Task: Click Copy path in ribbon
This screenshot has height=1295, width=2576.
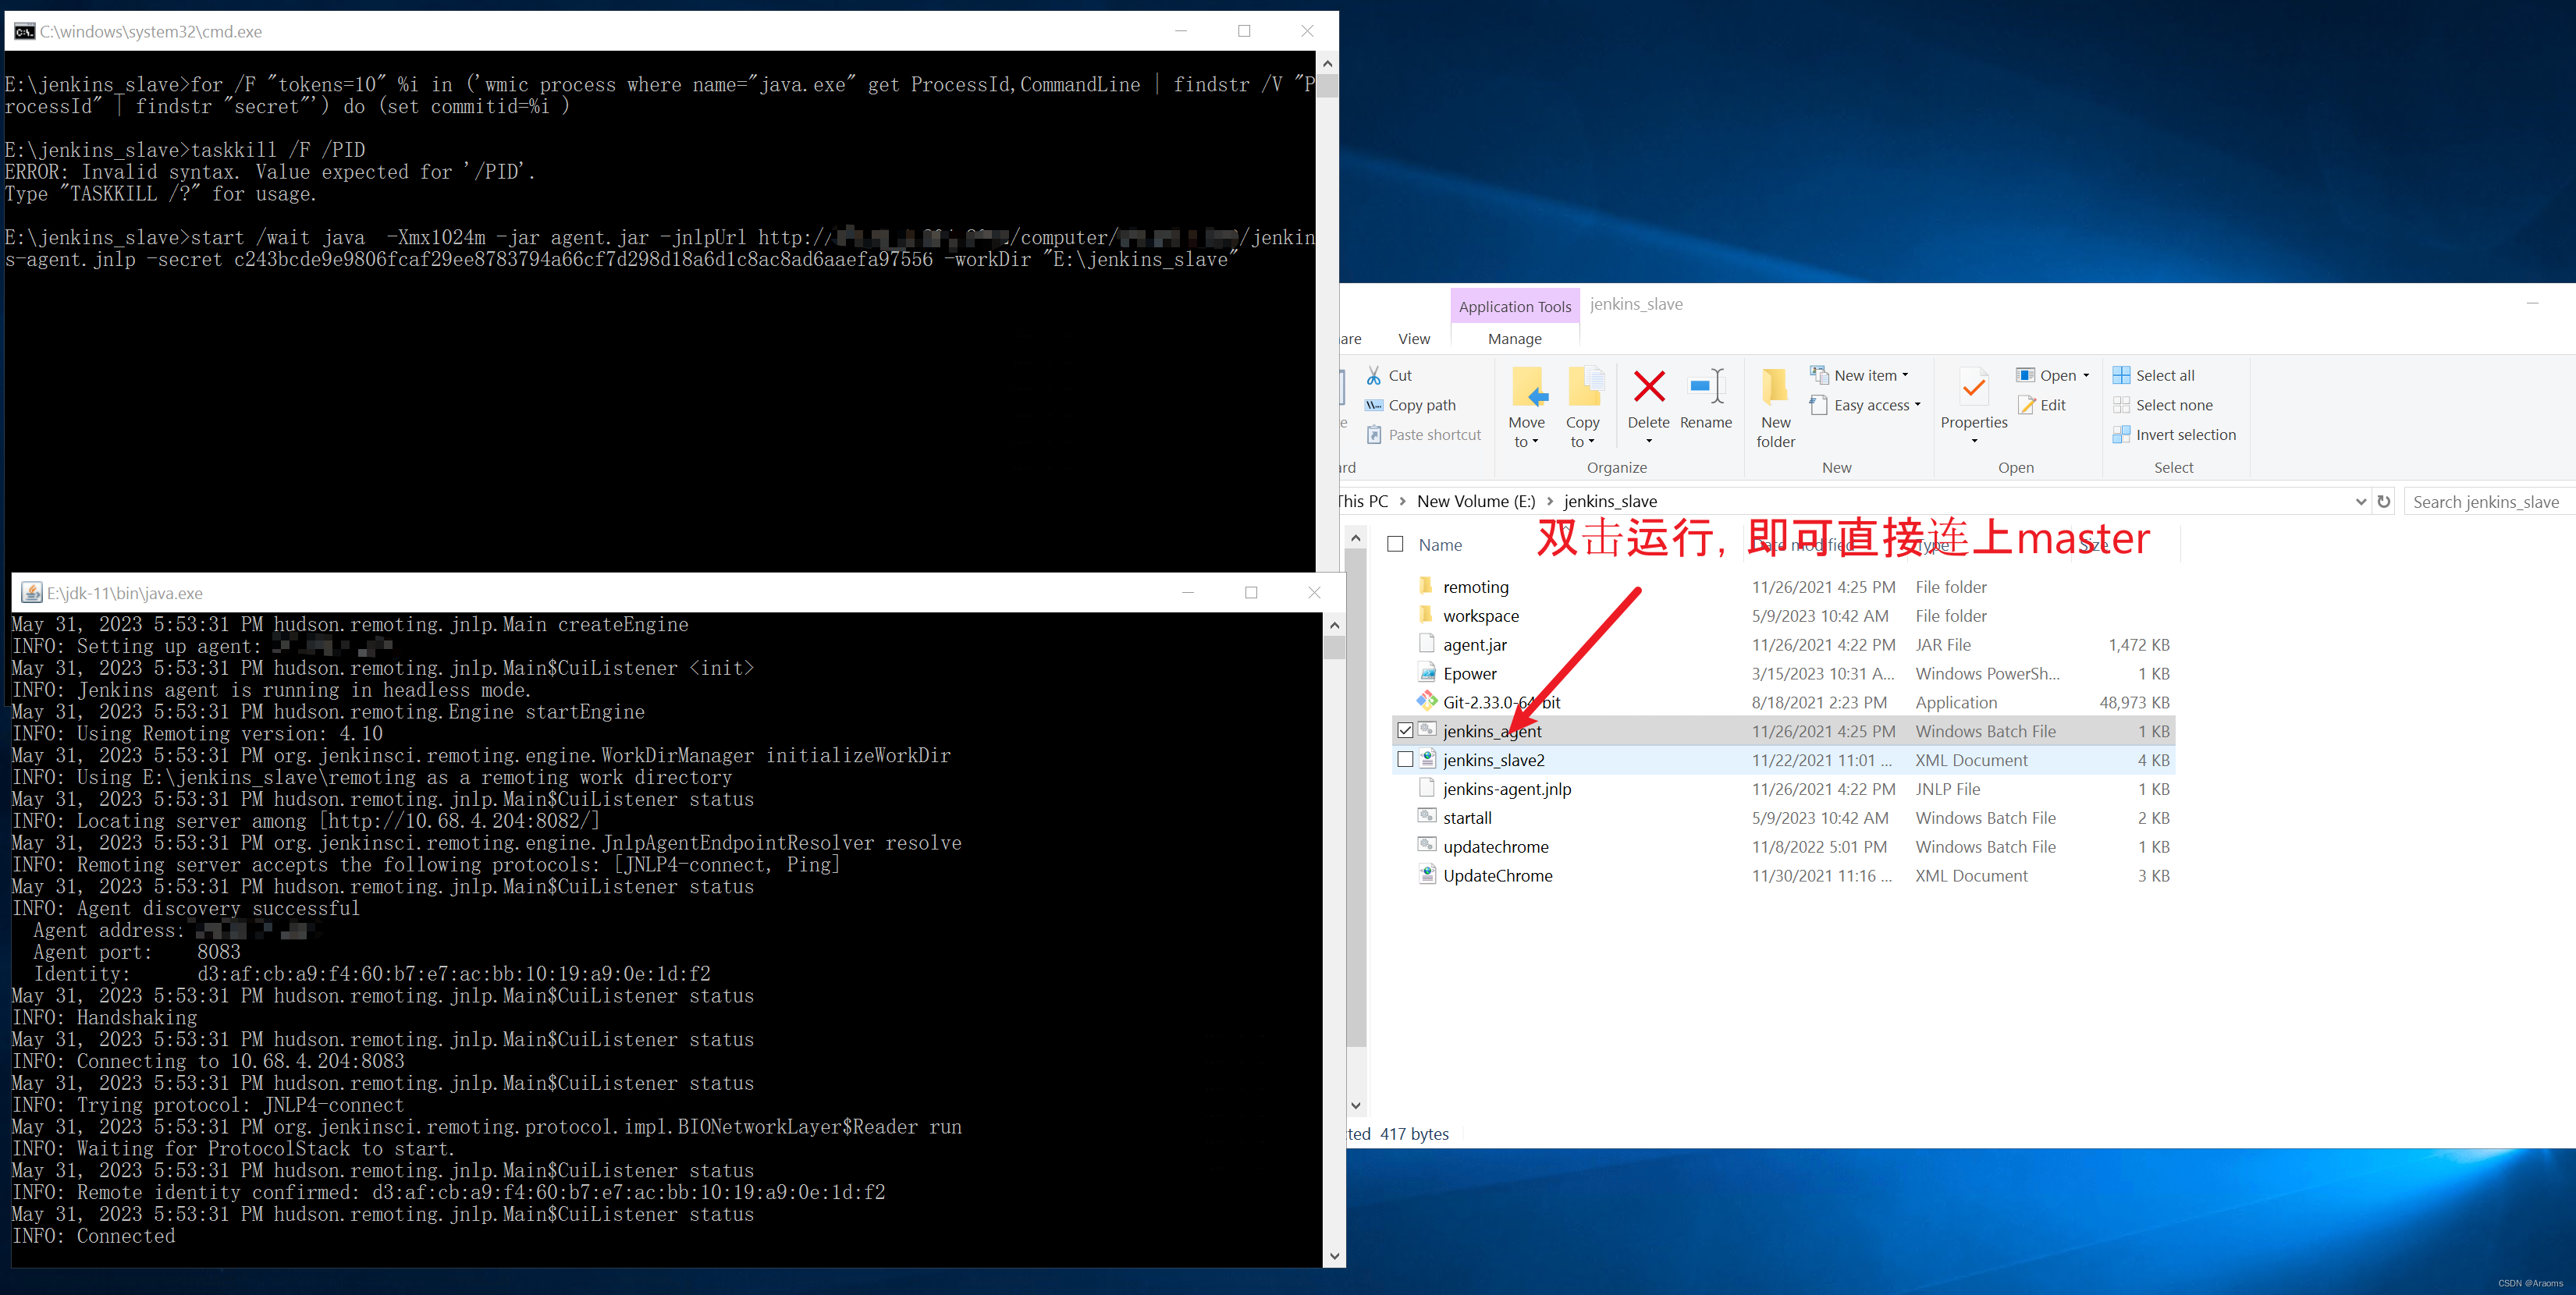Action: click(1421, 405)
